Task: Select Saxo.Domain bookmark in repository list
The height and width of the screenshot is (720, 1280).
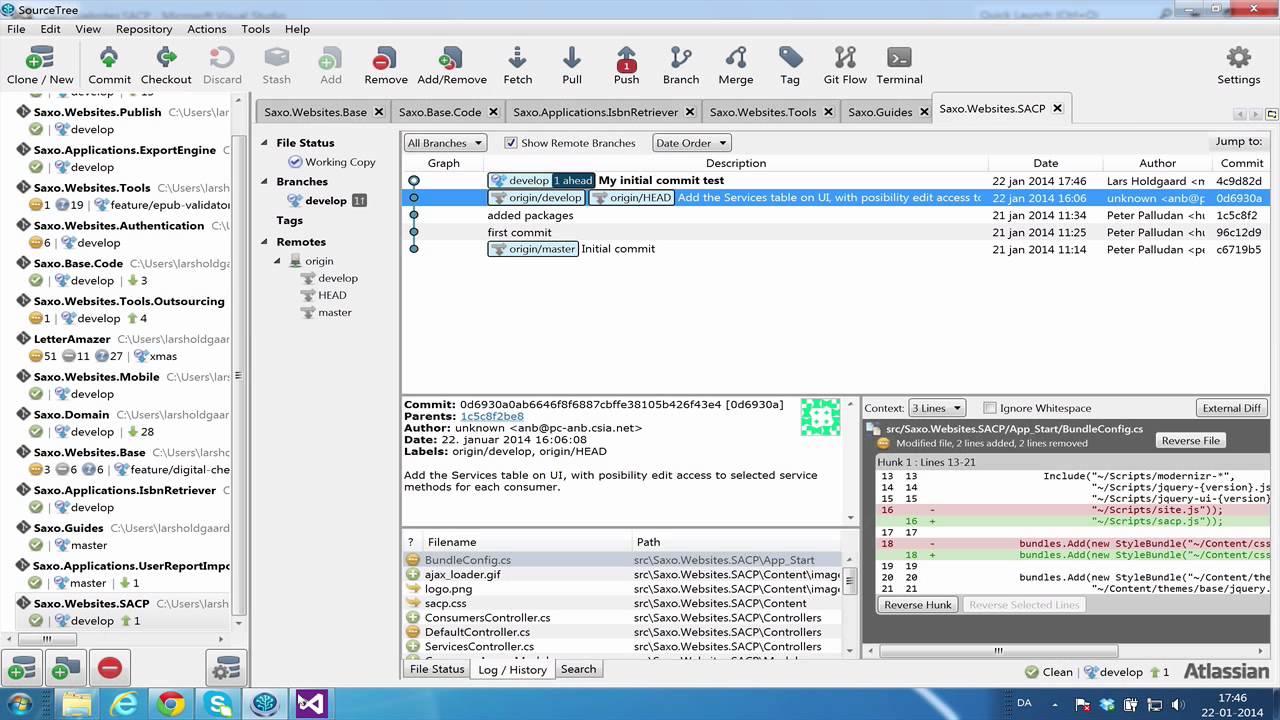Action: coord(71,415)
